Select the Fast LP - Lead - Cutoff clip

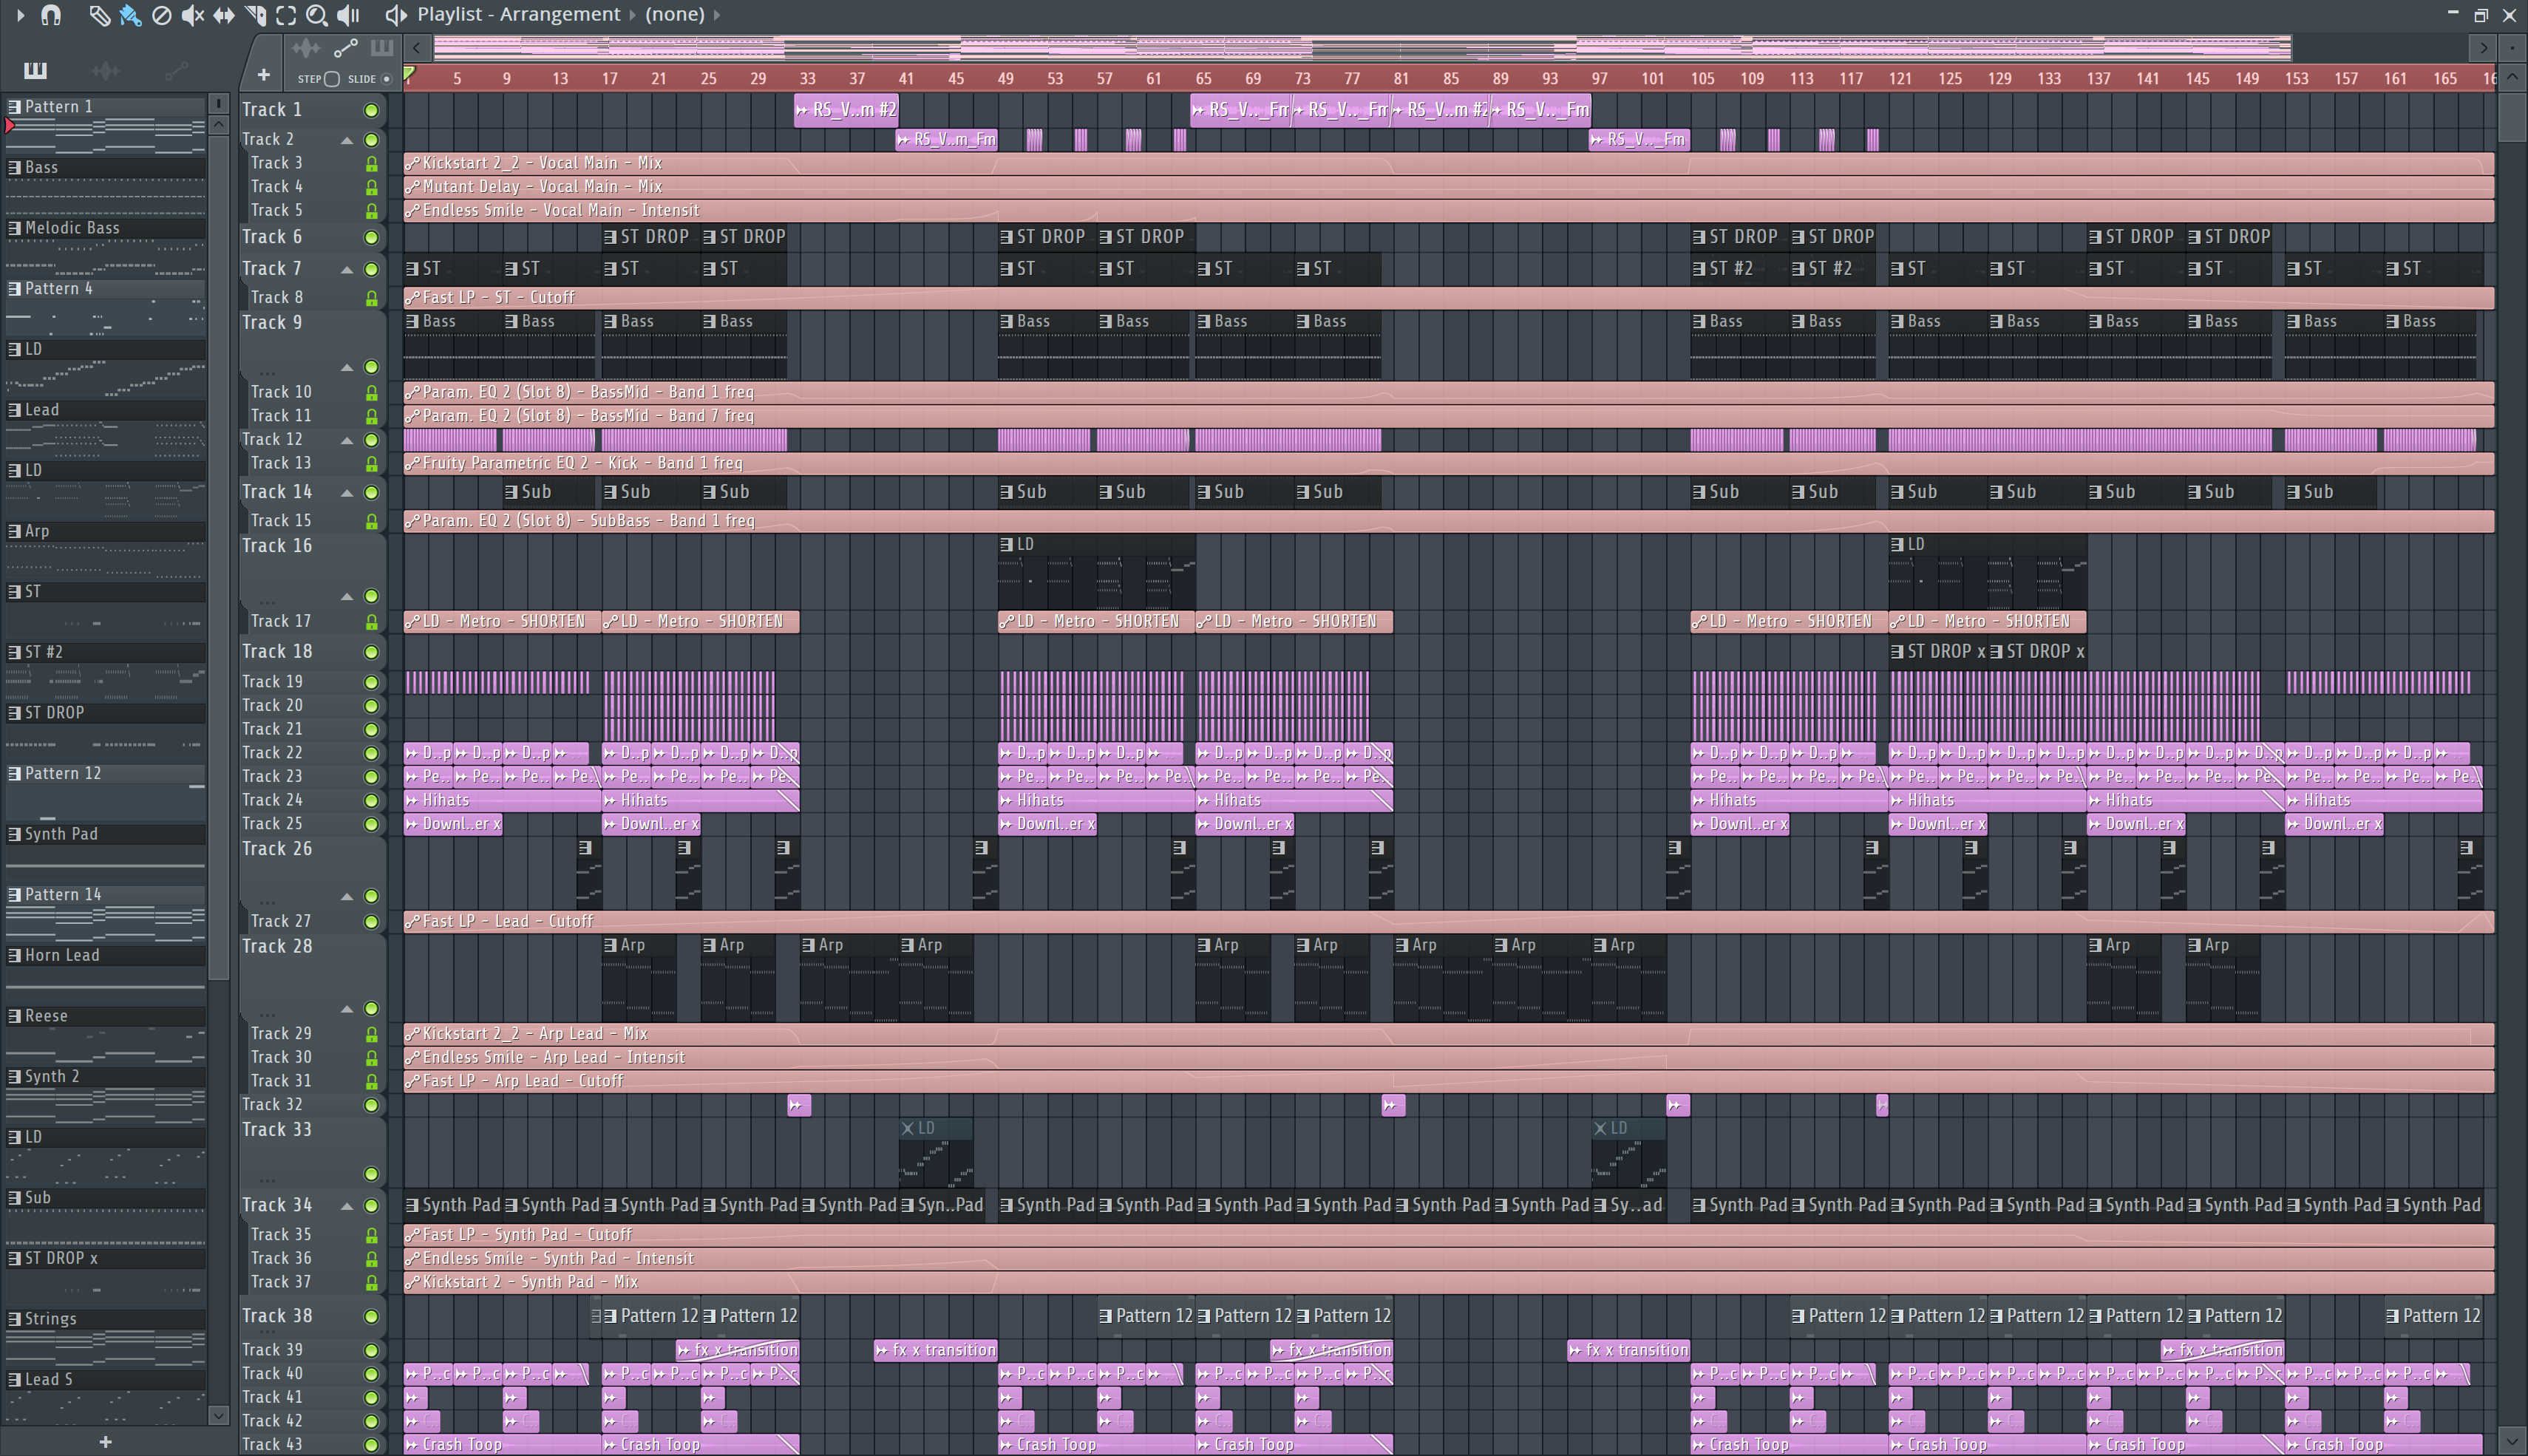pyautogui.click(x=1449, y=921)
